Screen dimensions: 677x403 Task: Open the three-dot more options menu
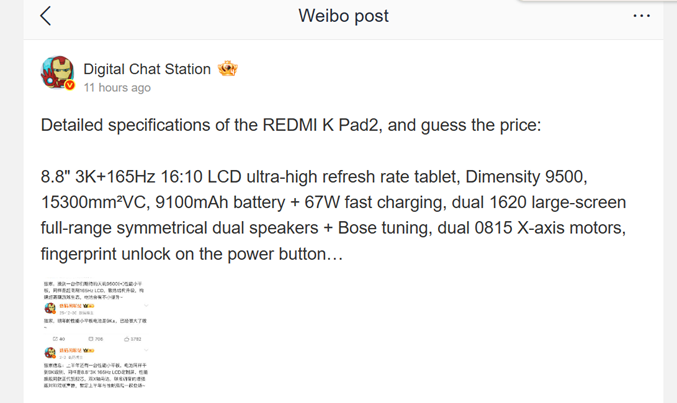click(642, 16)
